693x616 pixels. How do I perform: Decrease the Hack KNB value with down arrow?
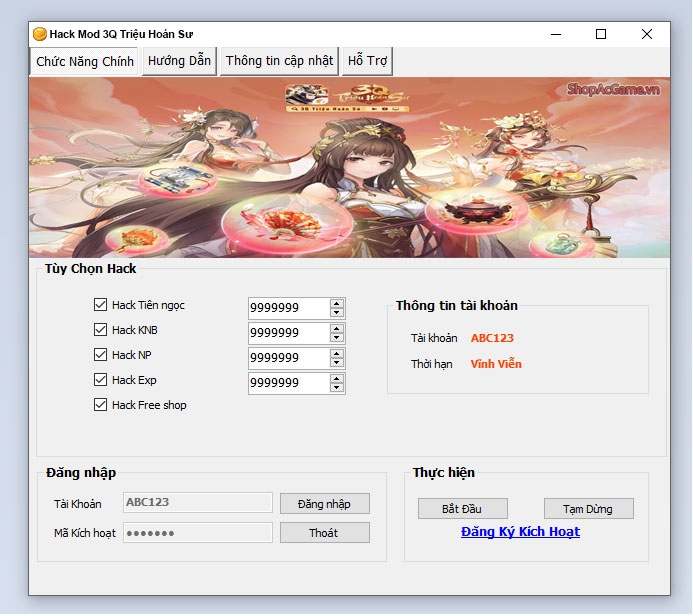pos(337,338)
